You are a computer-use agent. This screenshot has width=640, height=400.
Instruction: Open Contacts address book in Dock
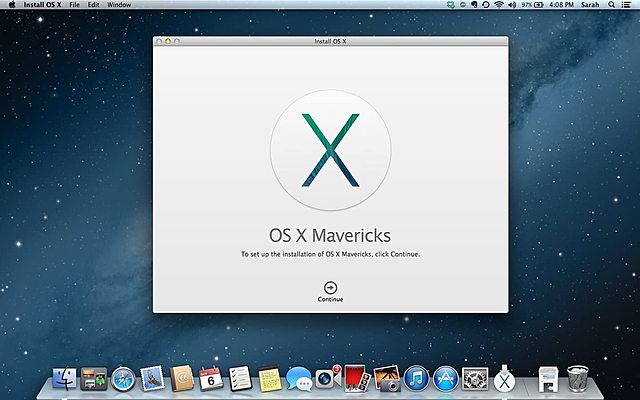coord(182,378)
